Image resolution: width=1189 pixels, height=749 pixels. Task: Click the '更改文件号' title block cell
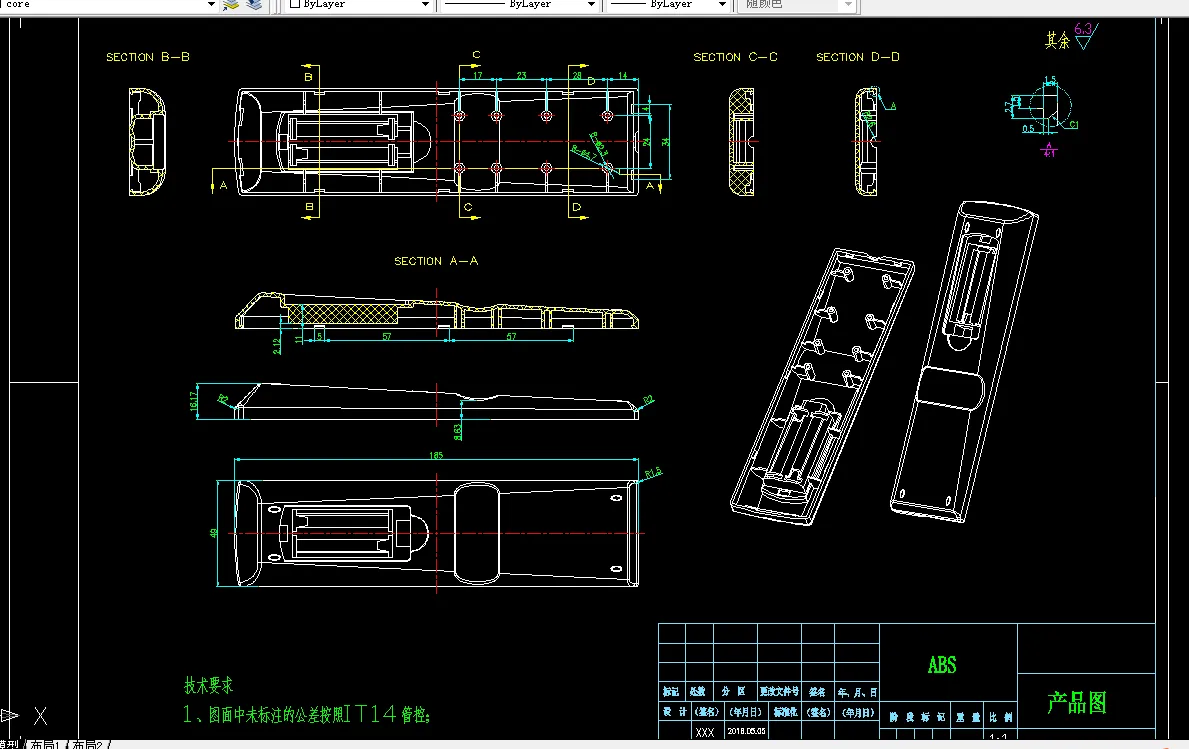click(x=780, y=691)
